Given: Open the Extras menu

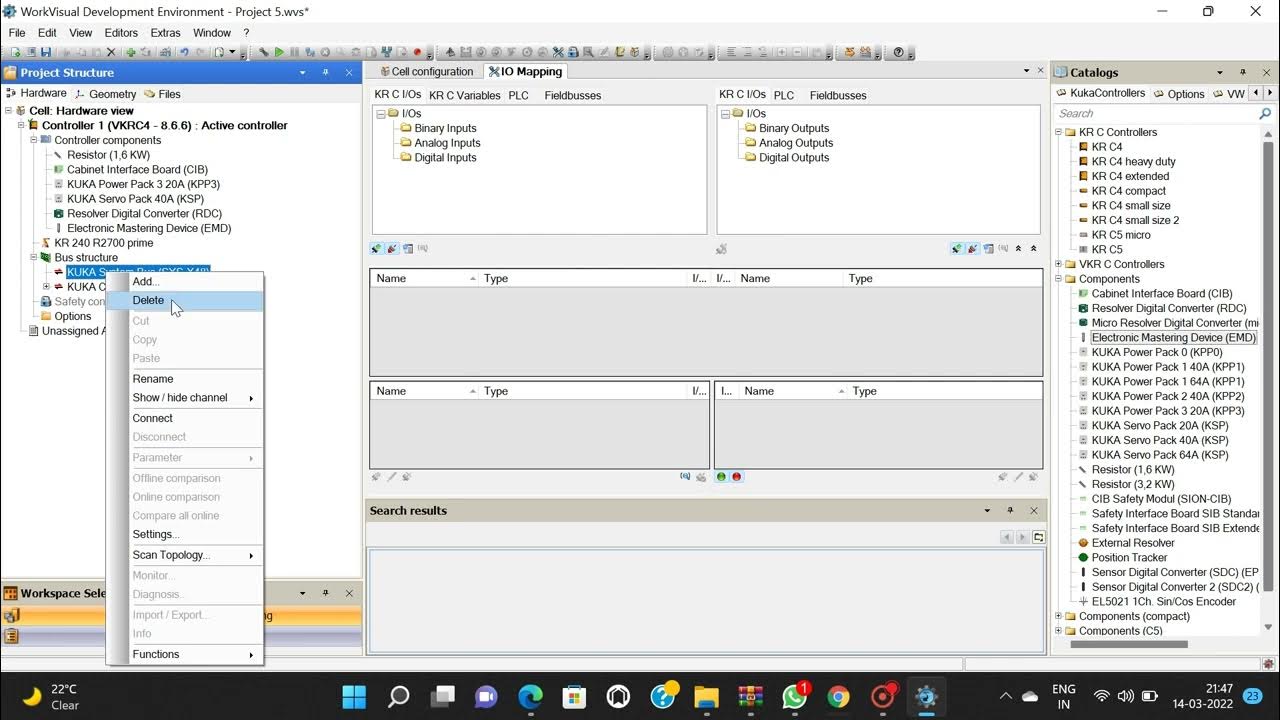Looking at the screenshot, I should click(165, 33).
